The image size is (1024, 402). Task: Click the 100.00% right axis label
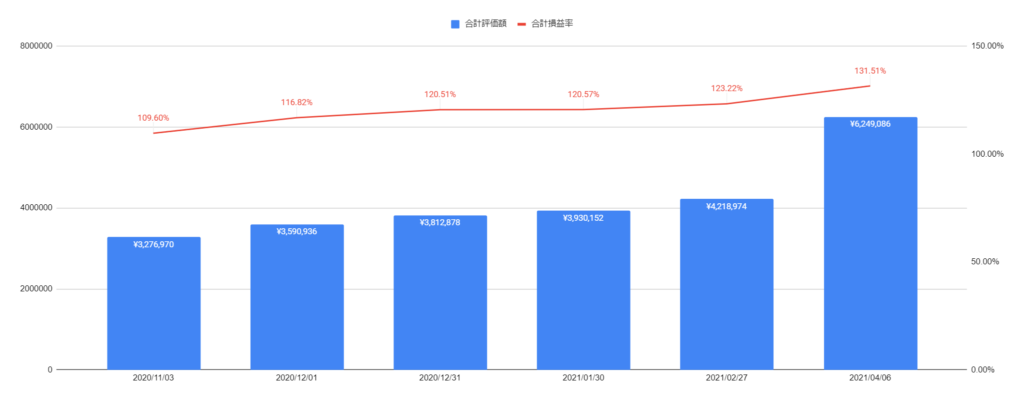tap(985, 154)
